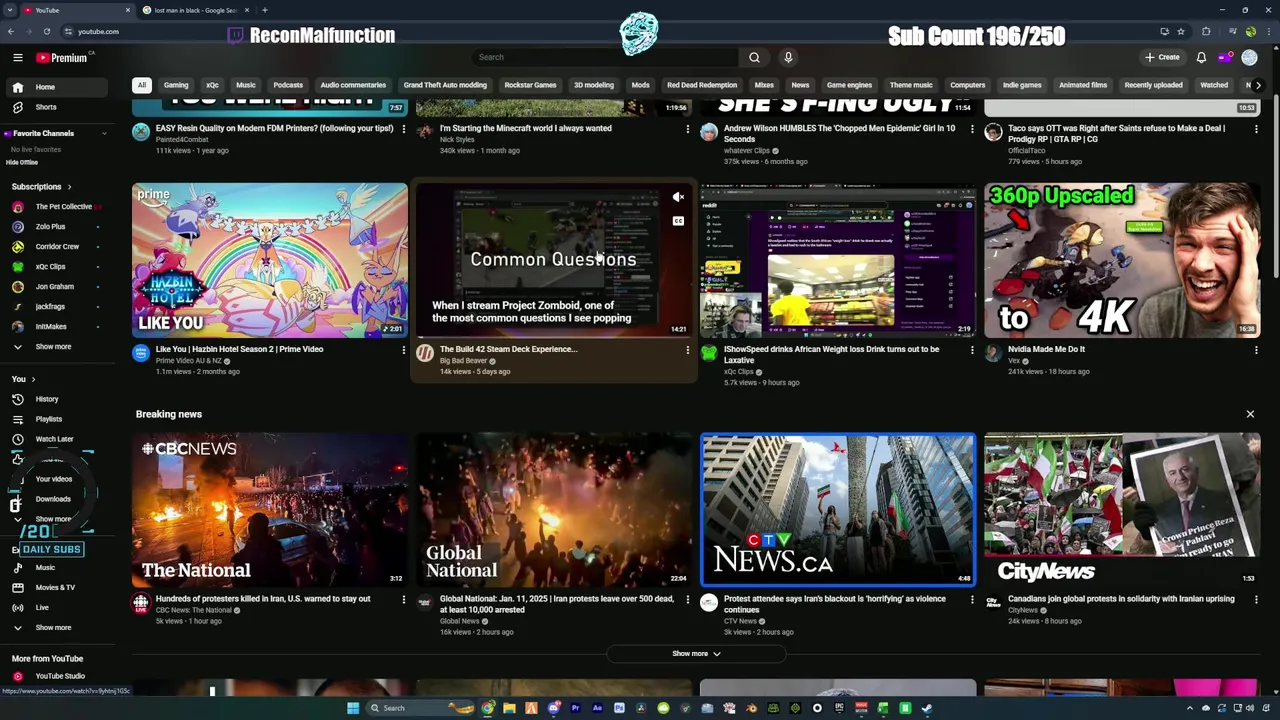The image size is (1280, 720).
Task: Expand Show more under Breaking news
Action: point(696,654)
